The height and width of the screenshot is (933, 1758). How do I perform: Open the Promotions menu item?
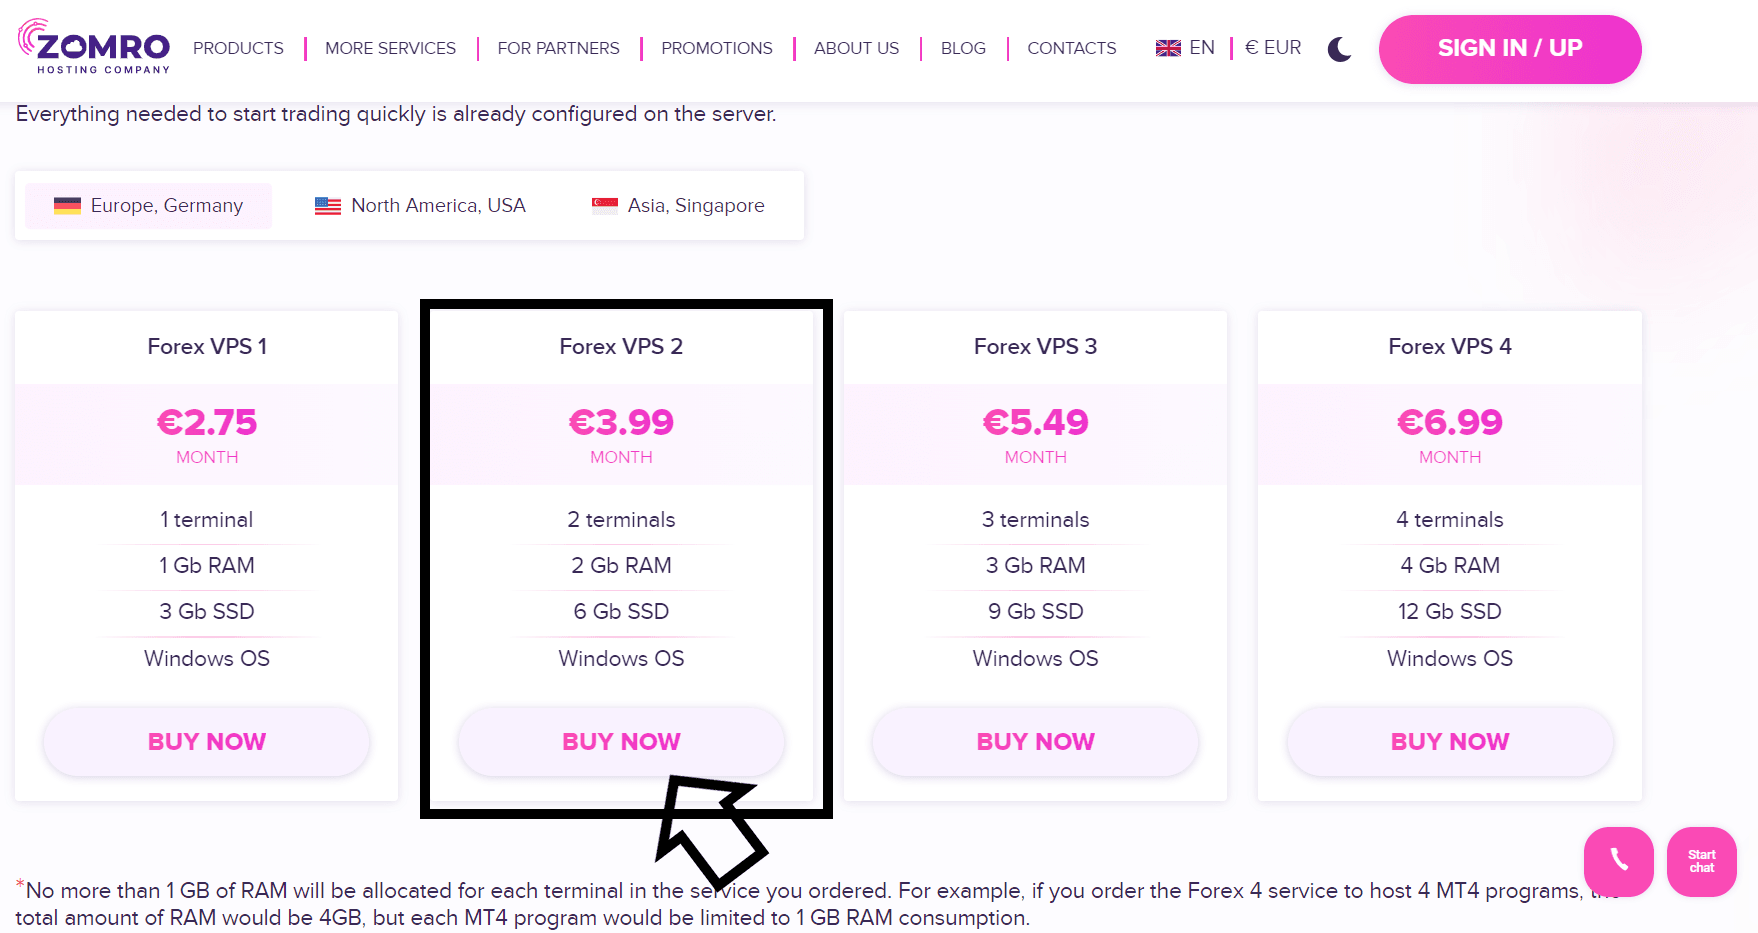click(x=716, y=48)
